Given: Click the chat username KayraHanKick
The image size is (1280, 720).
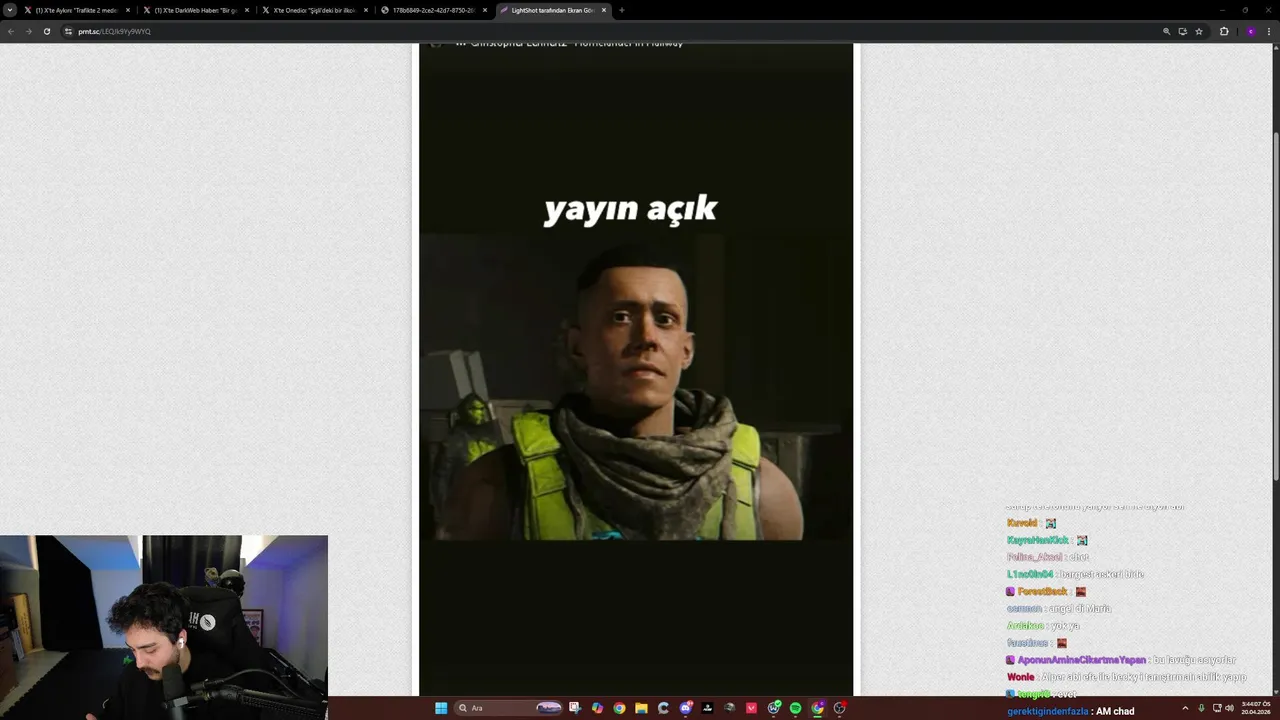Looking at the screenshot, I should (1038, 540).
